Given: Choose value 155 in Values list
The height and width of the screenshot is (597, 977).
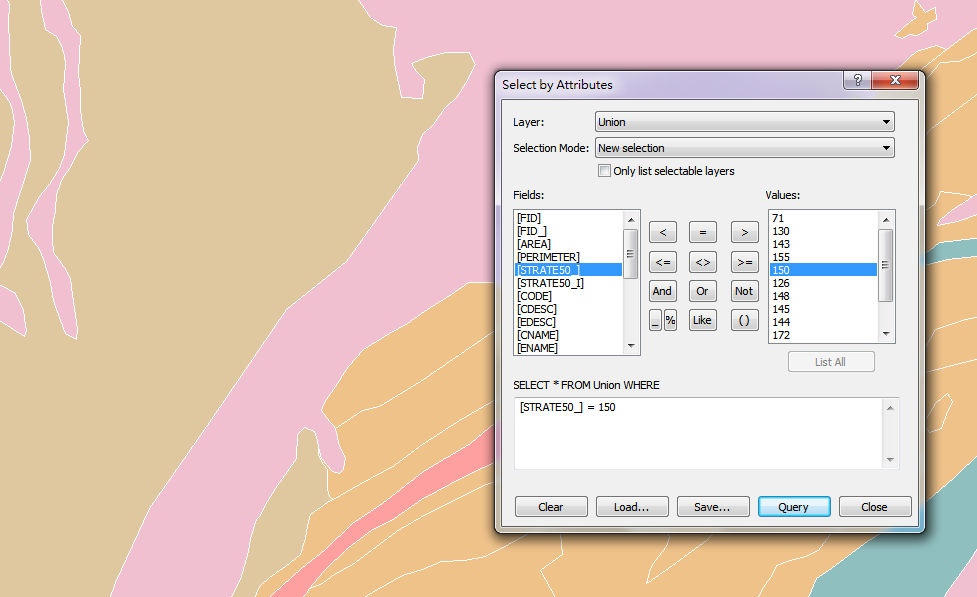Looking at the screenshot, I should pos(823,257).
